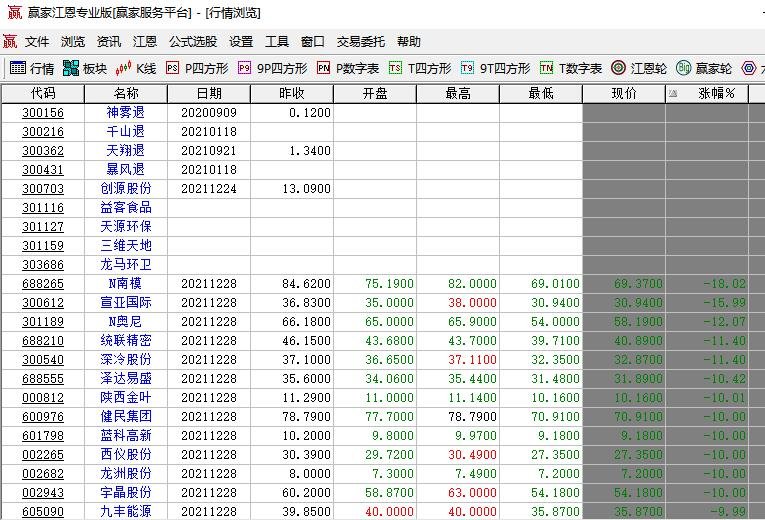The image size is (765, 520).
Task: Select the N南模 stock name
Action: point(125,283)
